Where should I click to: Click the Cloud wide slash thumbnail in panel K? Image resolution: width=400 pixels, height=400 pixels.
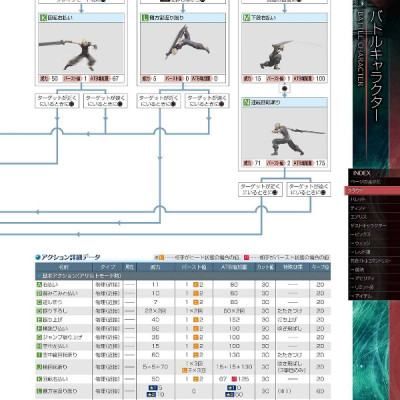(x=81, y=48)
